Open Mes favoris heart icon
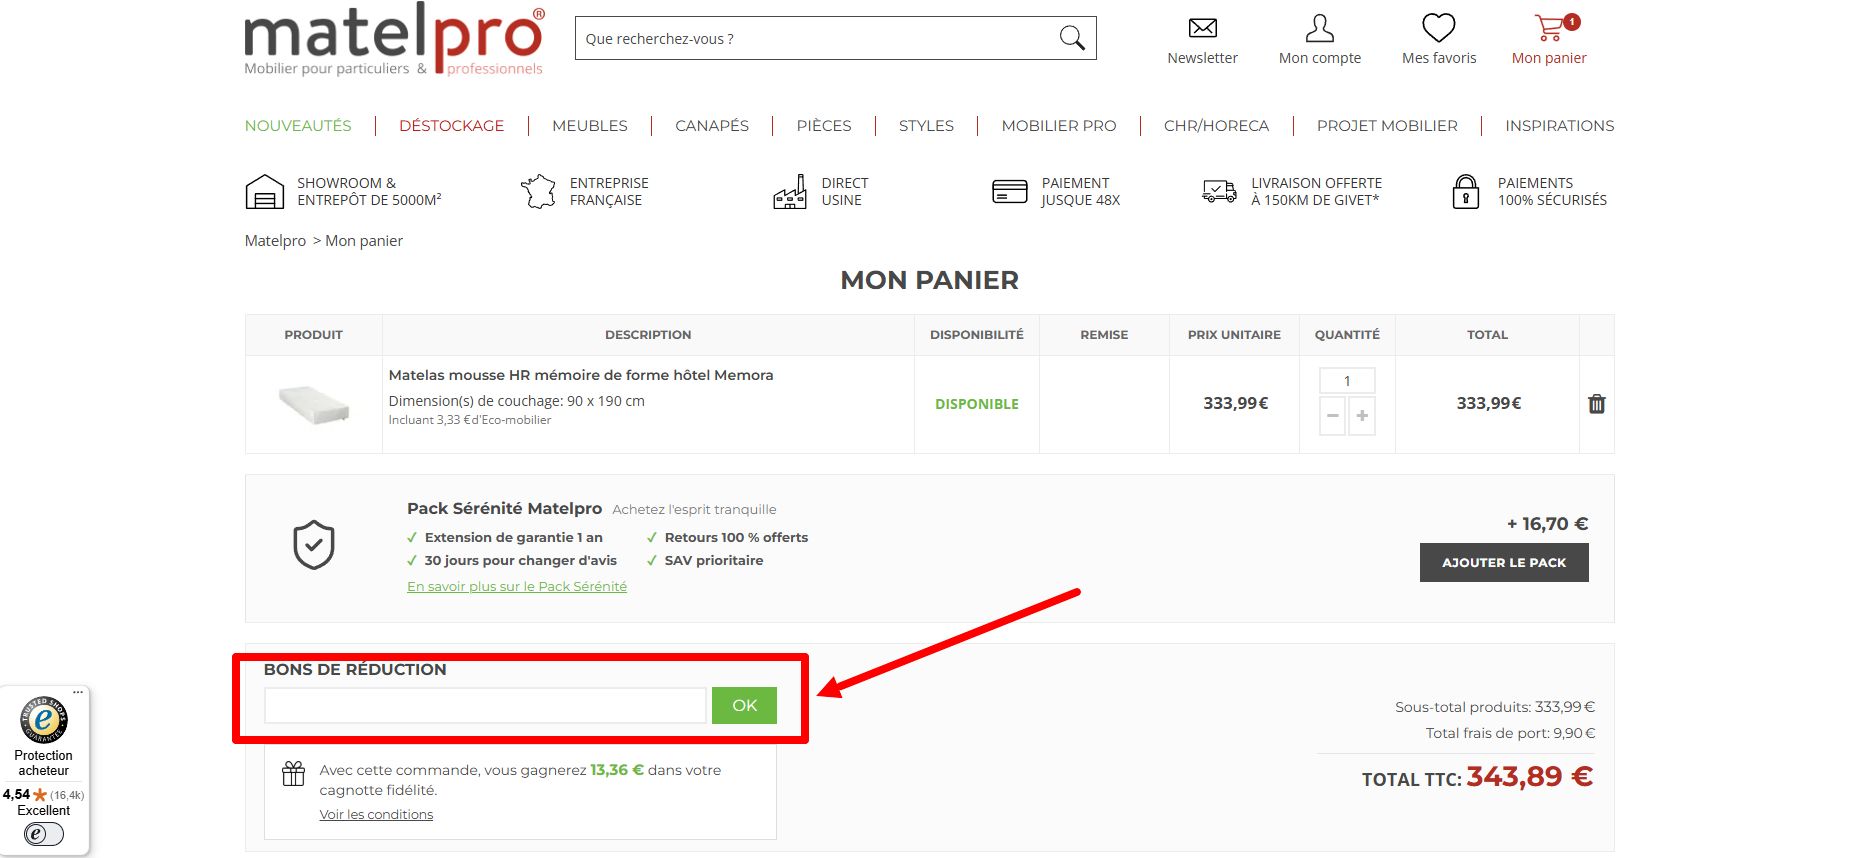 click(1439, 27)
